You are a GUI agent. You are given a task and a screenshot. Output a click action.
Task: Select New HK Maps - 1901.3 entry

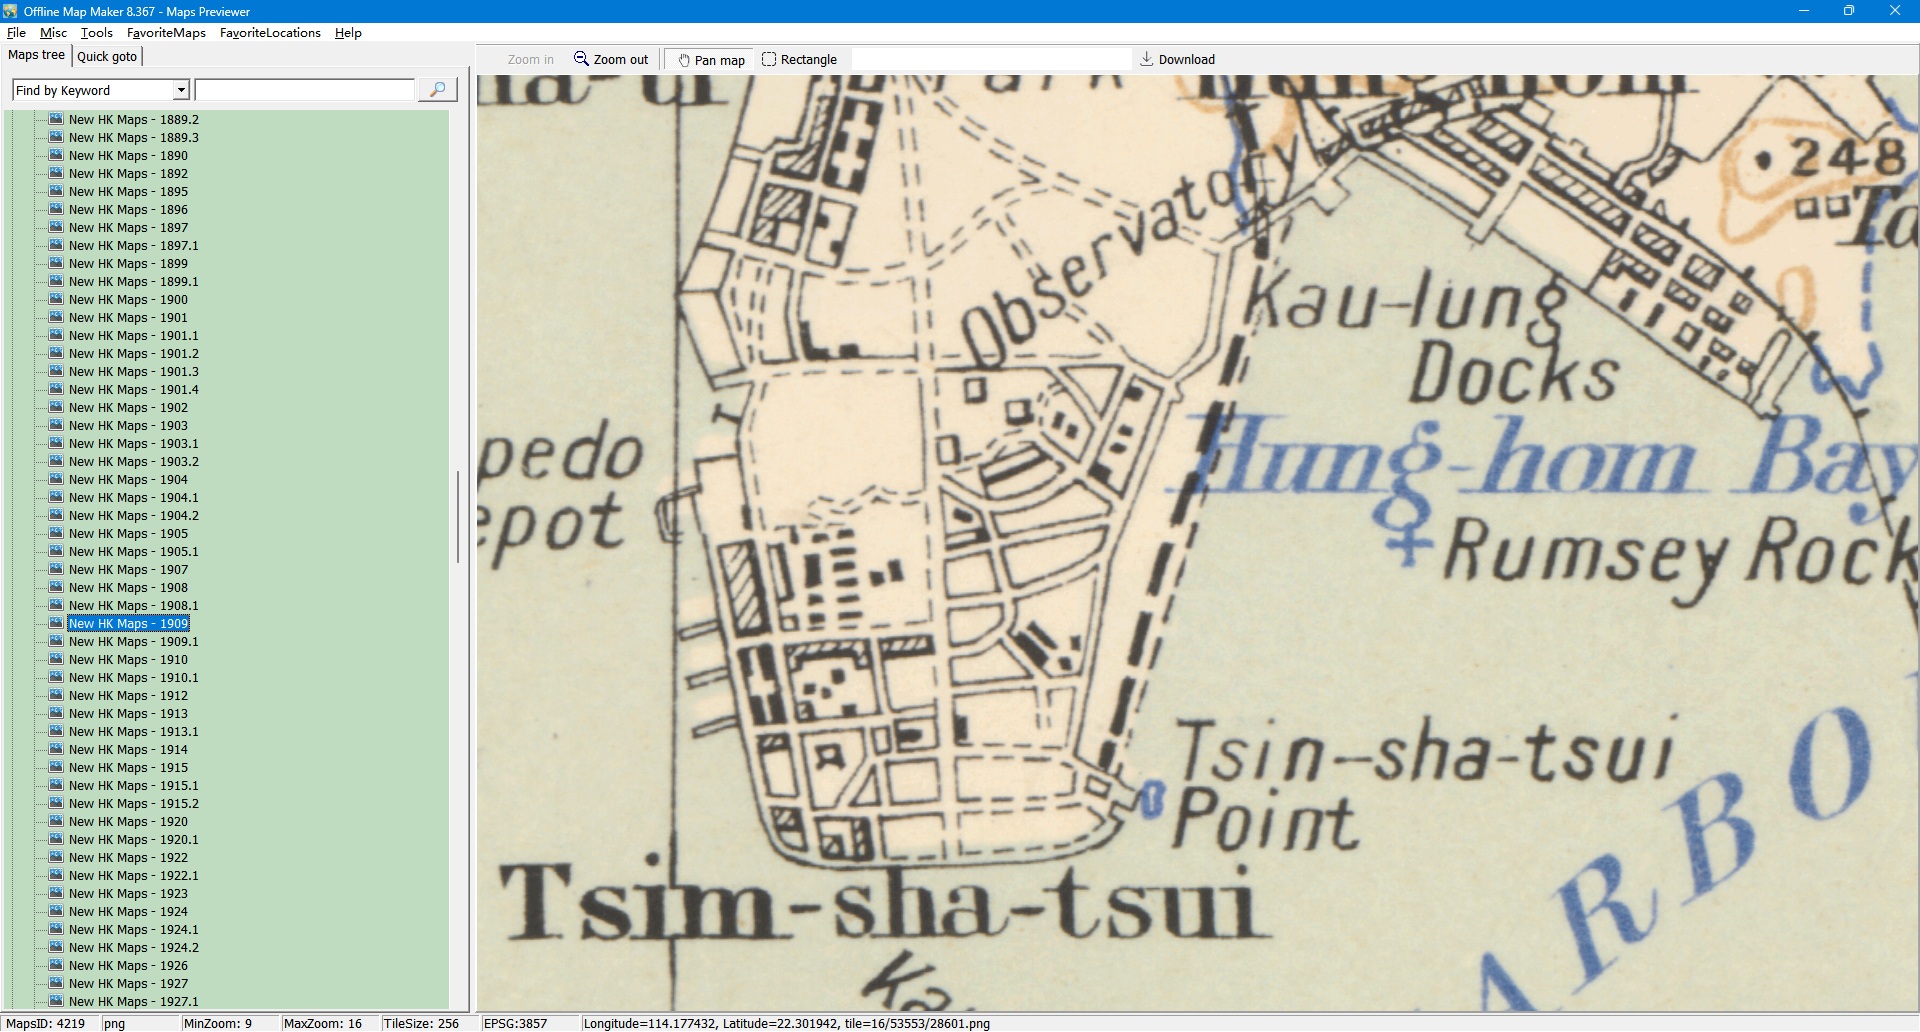coord(133,372)
